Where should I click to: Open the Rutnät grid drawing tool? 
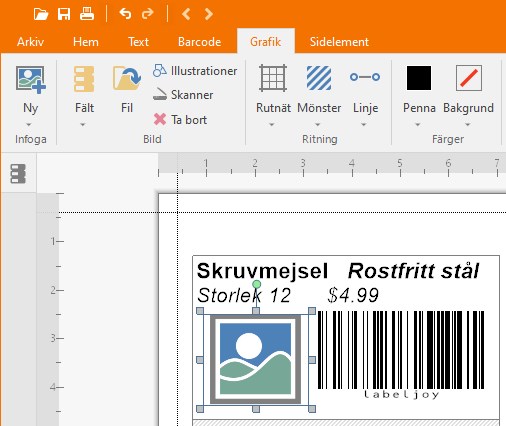click(273, 78)
